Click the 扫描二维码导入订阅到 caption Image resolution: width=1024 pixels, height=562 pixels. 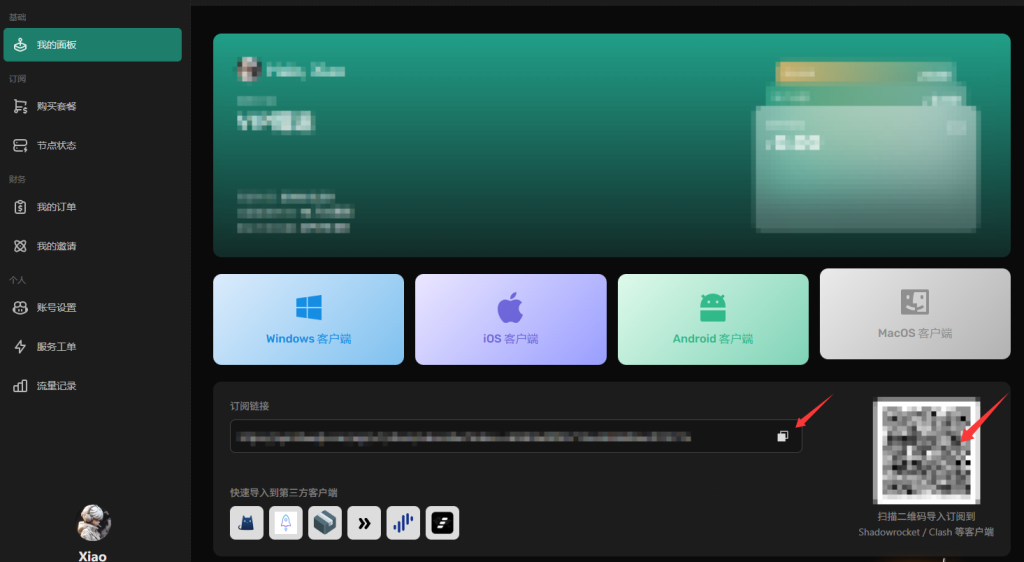coord(926,516)
